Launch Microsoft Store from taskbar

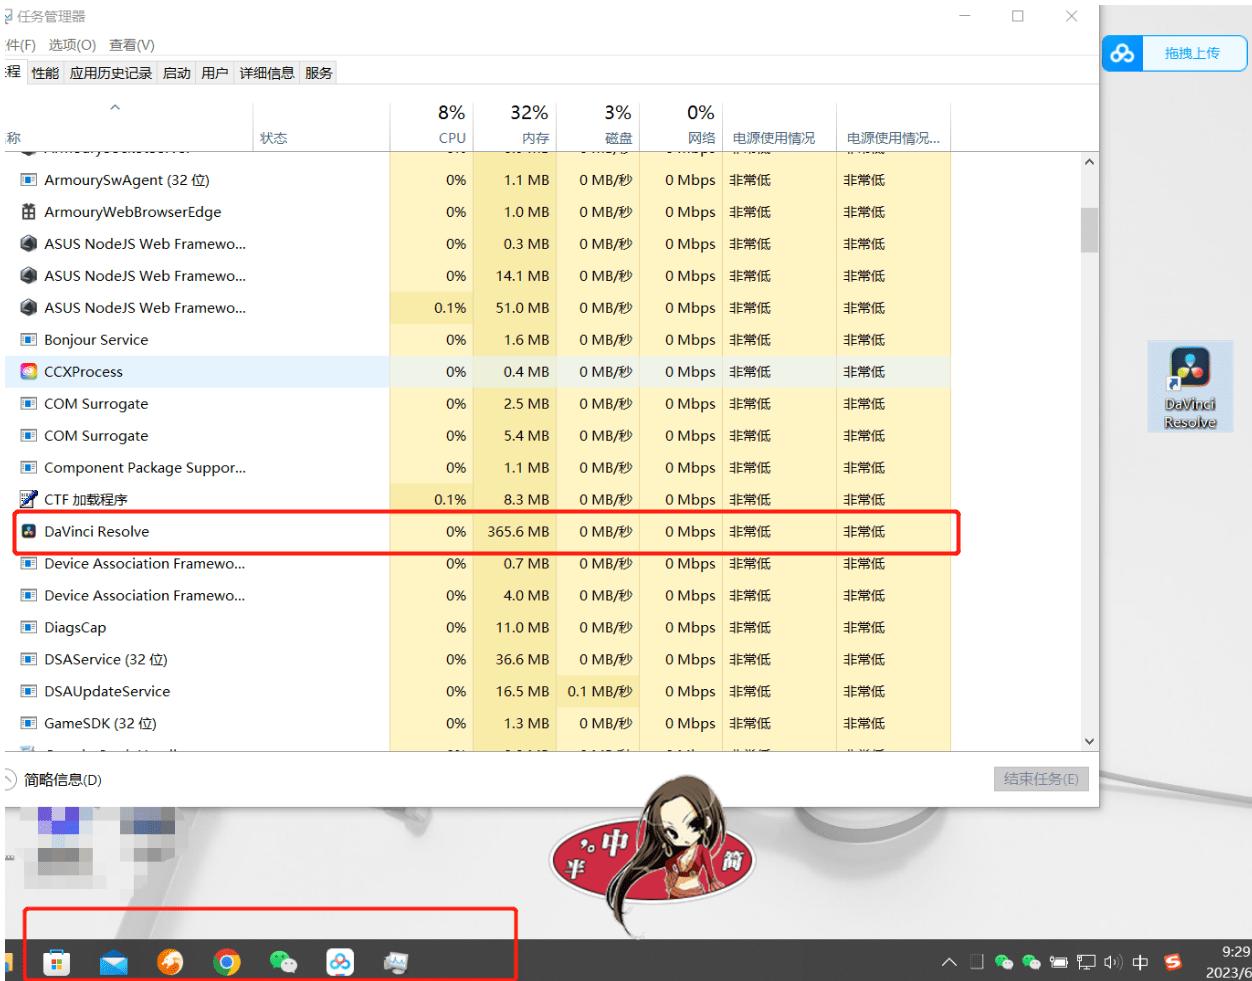click(x=56, y=962)
